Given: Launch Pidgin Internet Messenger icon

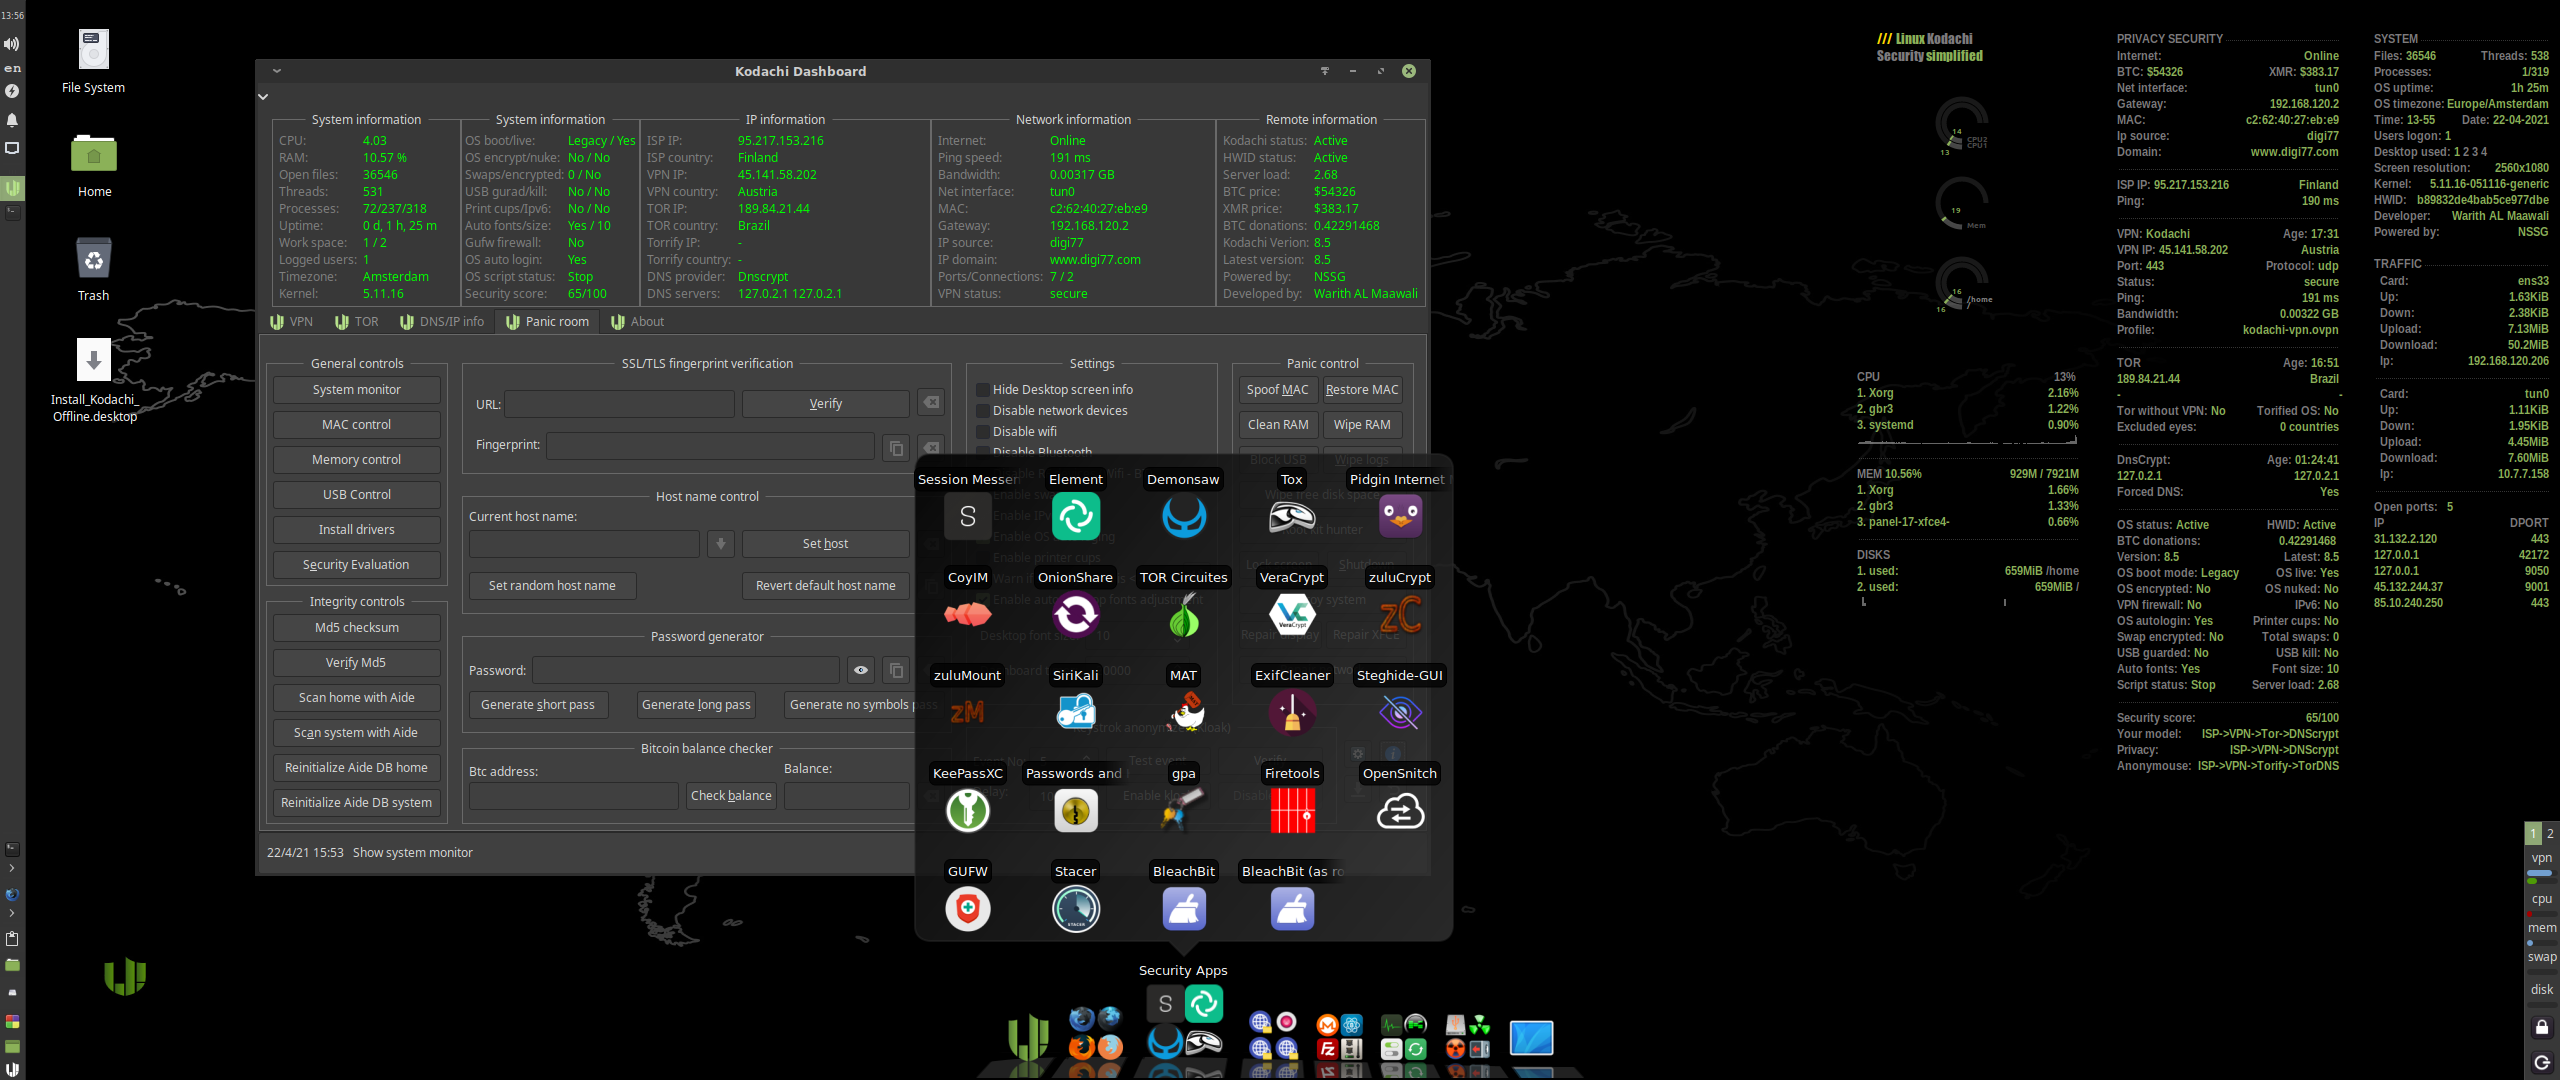Looking at the screenshot, I should pos(1399,516).
